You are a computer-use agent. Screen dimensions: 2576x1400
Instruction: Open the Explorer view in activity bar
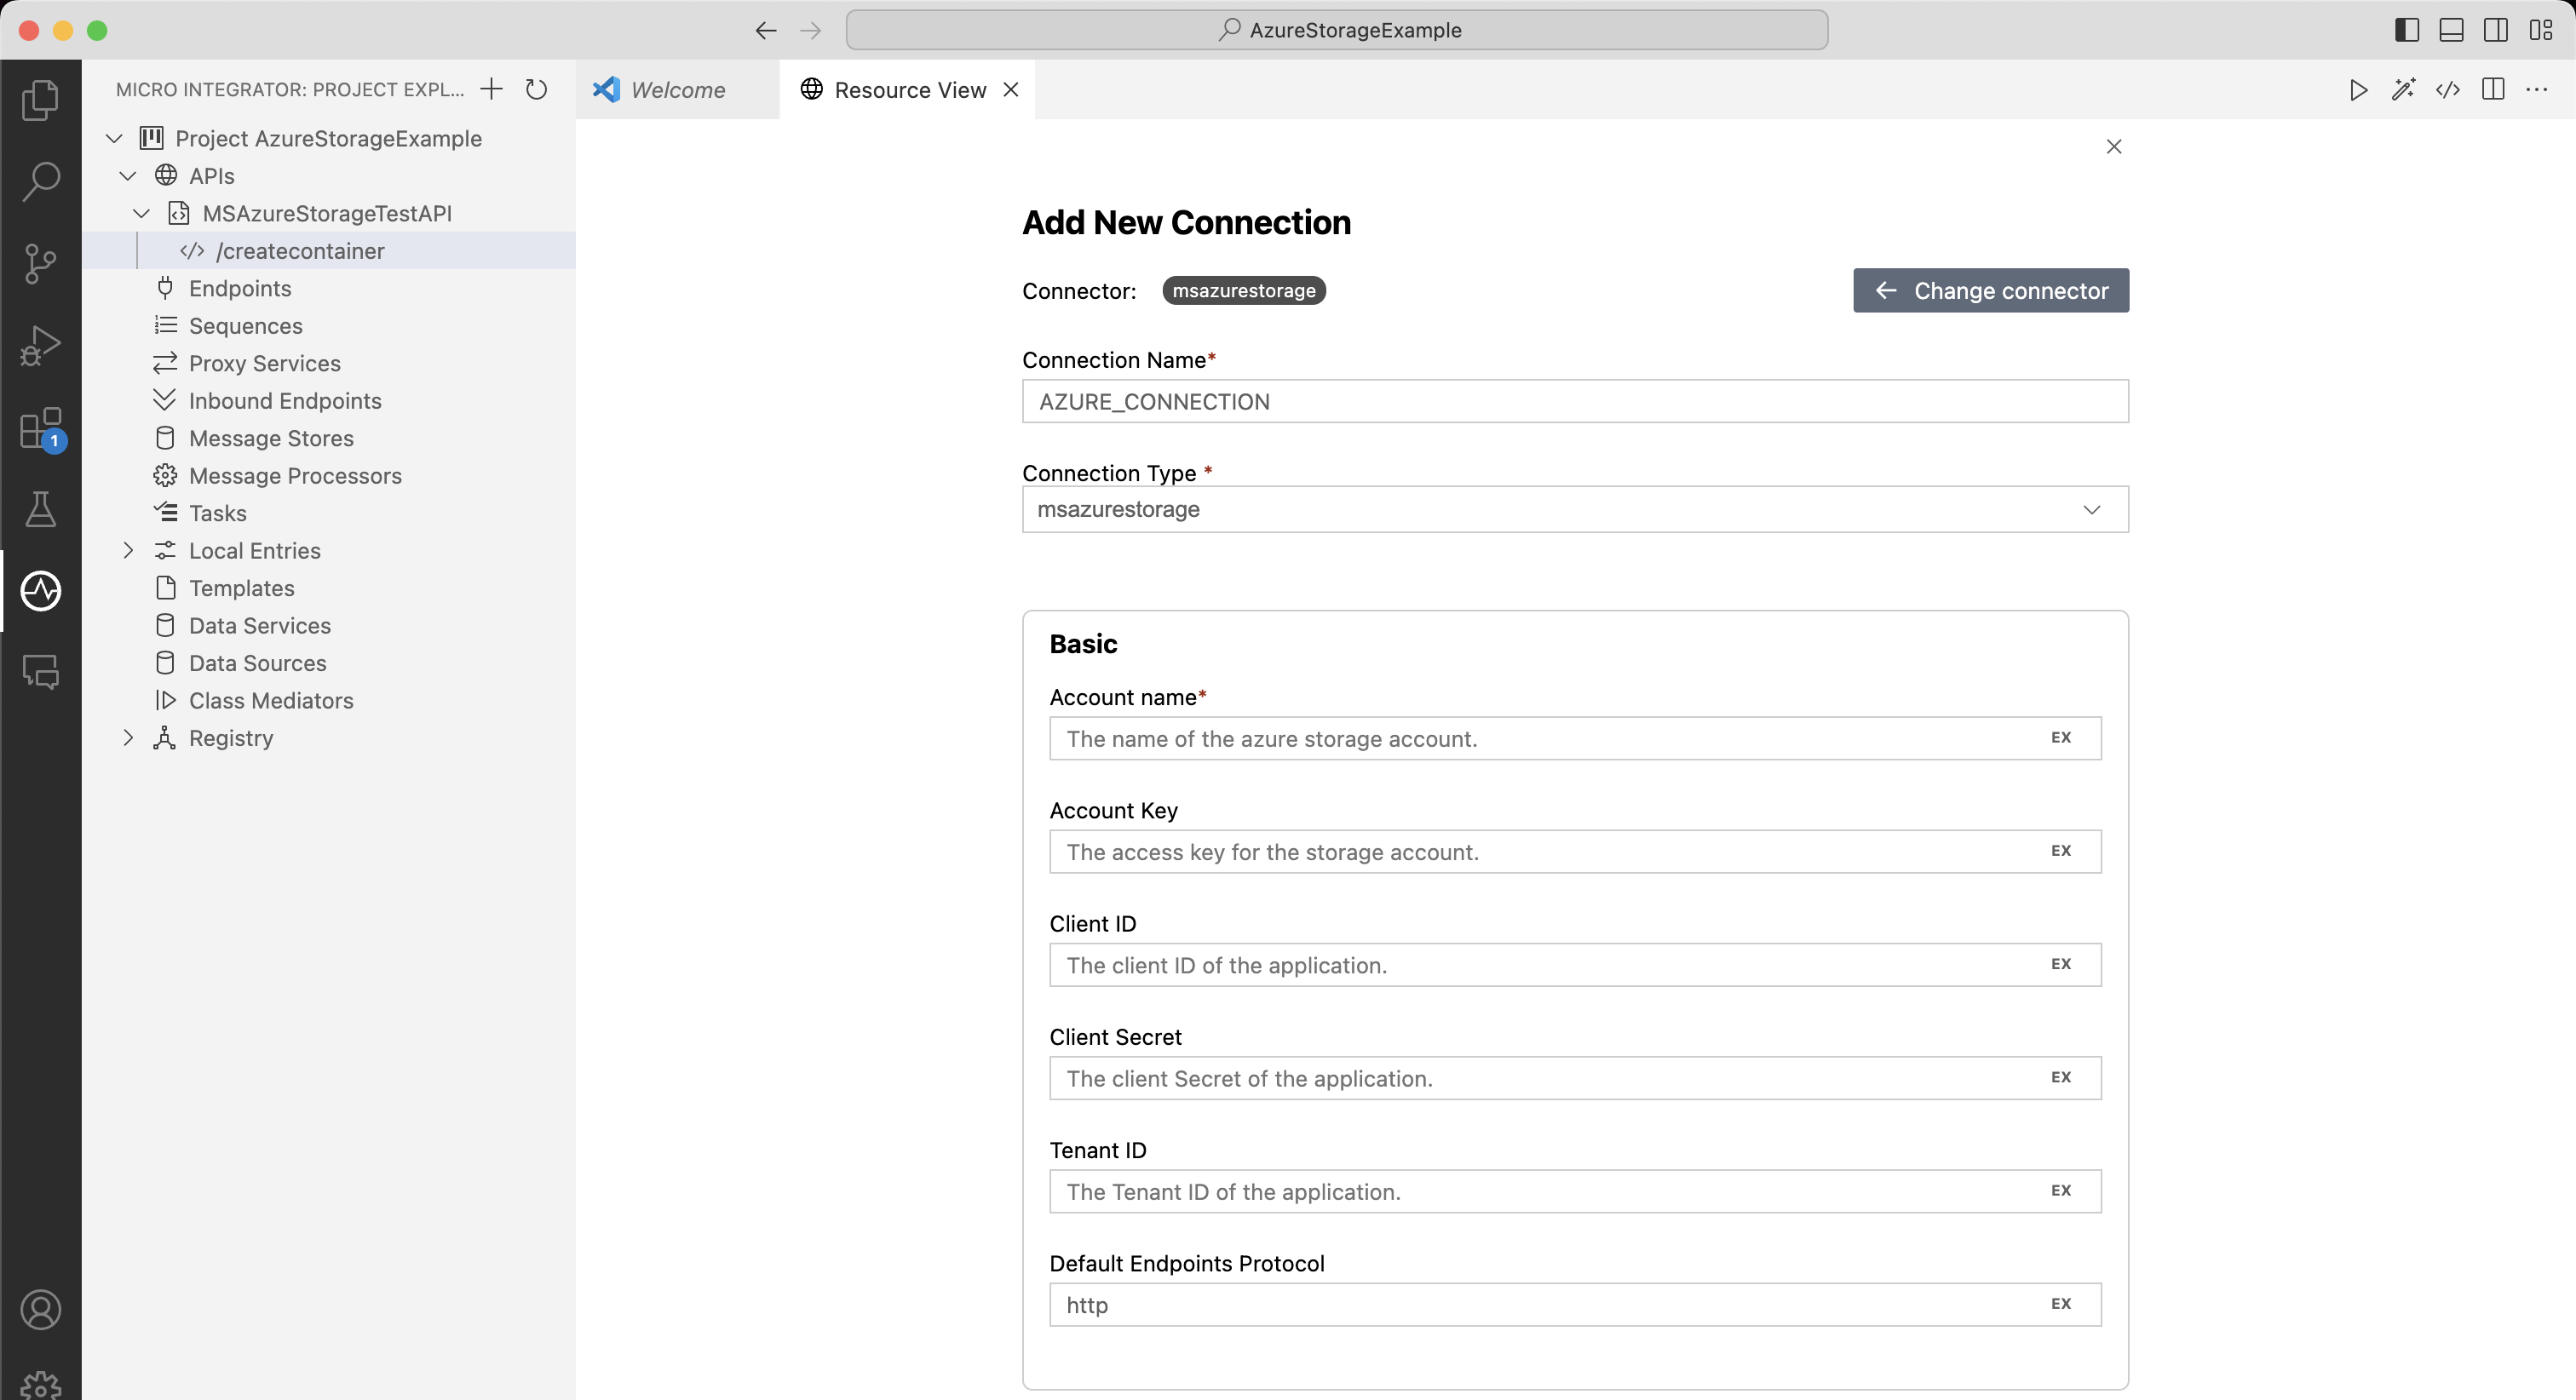(x=40, y=99)
